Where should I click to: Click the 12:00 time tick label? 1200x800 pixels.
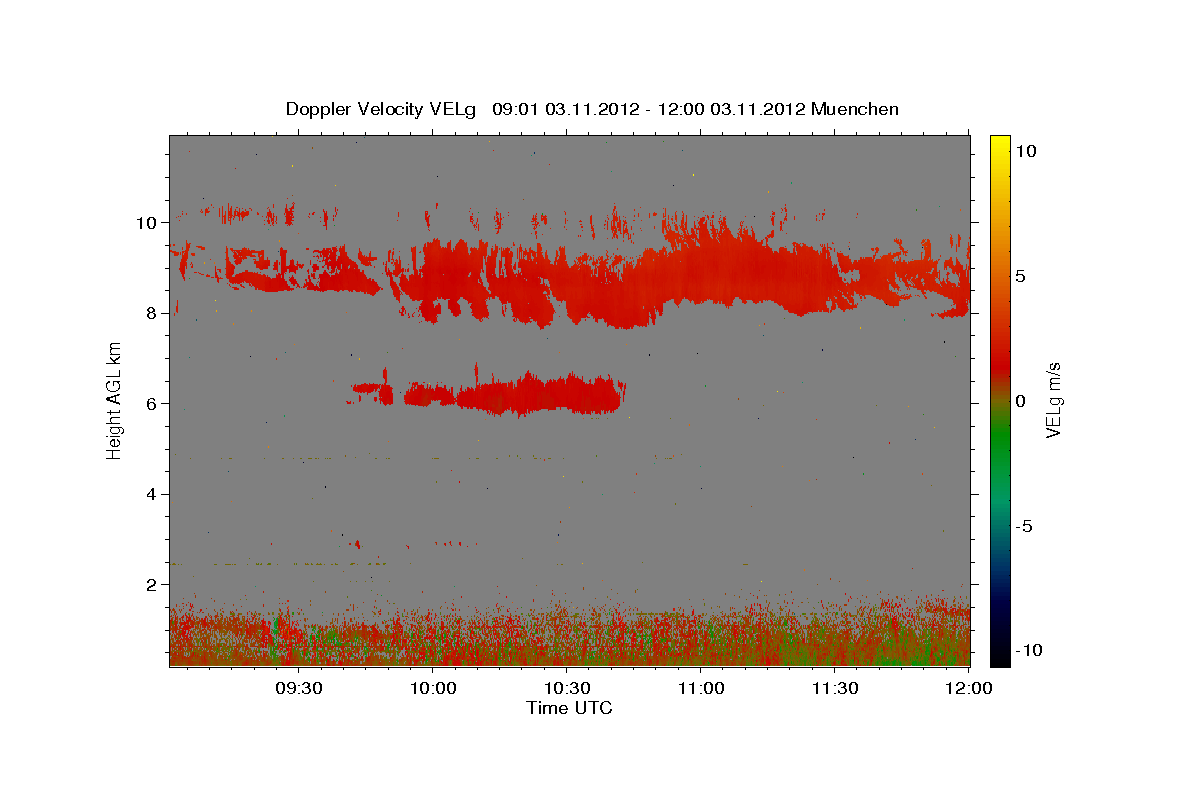coord(968,688)
